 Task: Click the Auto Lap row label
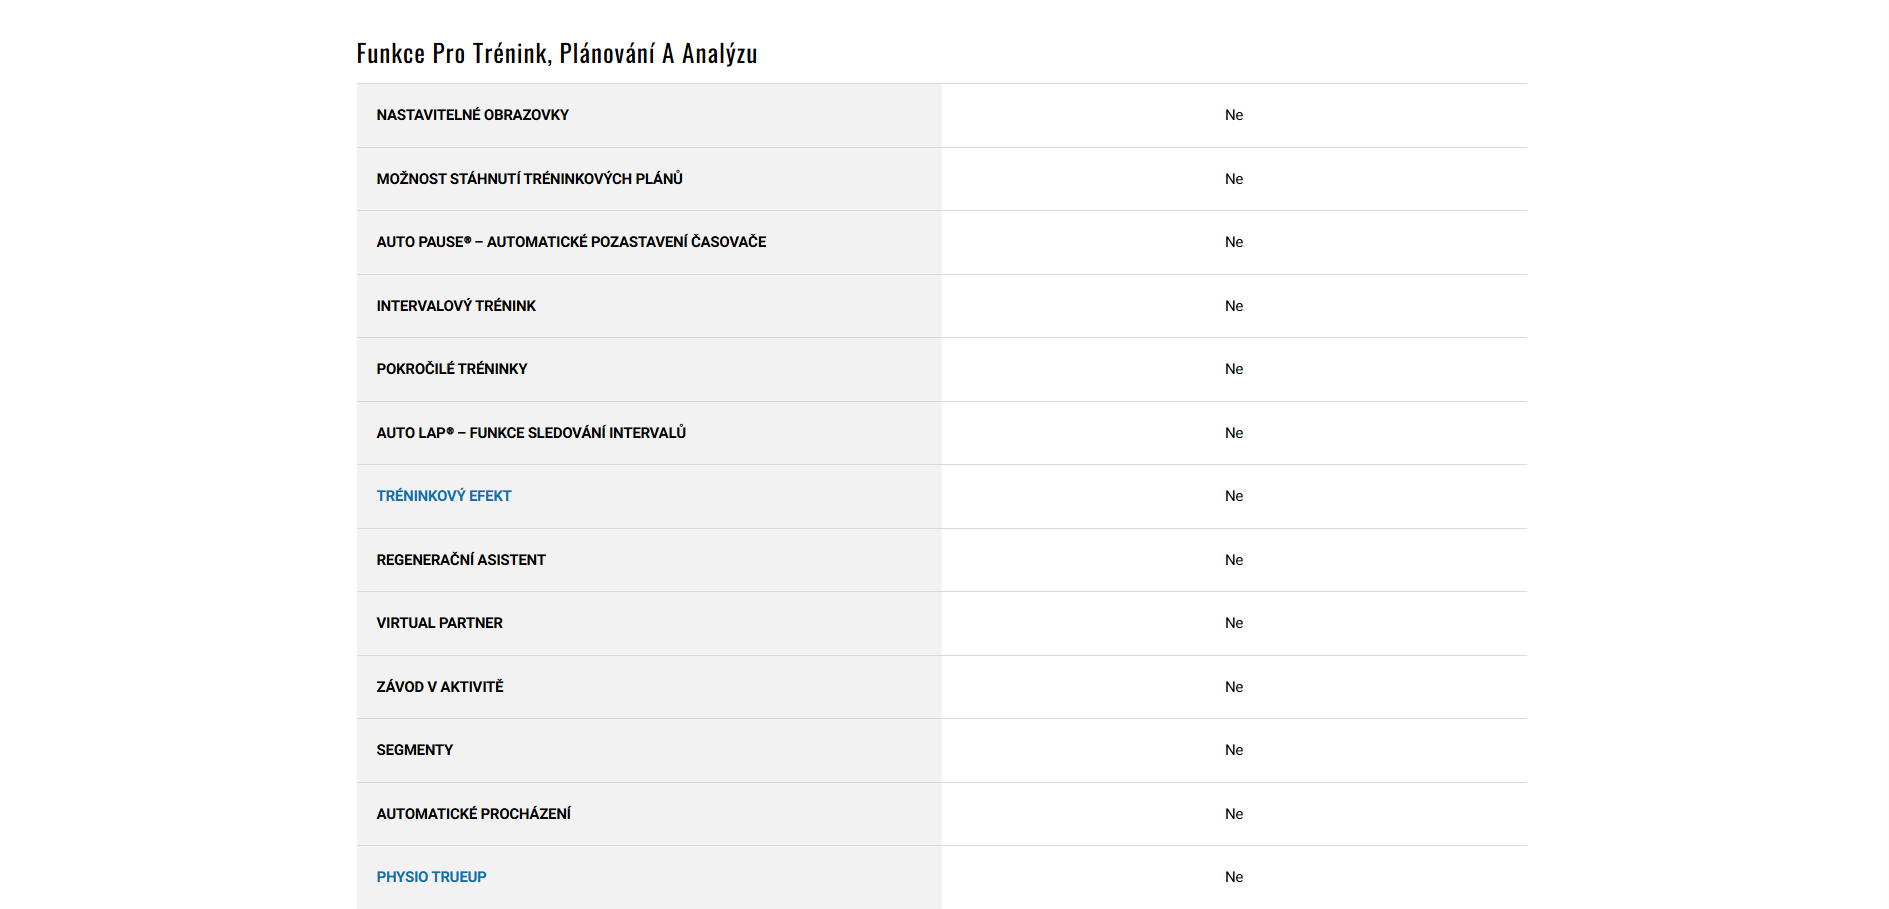pos(531,433)
